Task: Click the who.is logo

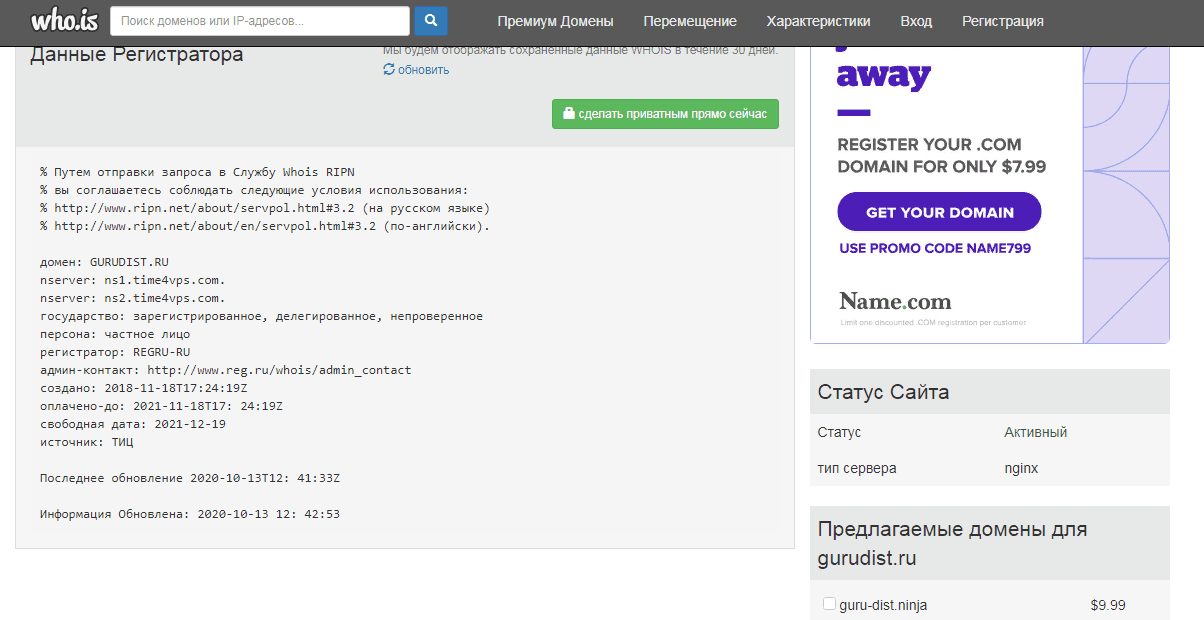Action: (x=62, y=20)
